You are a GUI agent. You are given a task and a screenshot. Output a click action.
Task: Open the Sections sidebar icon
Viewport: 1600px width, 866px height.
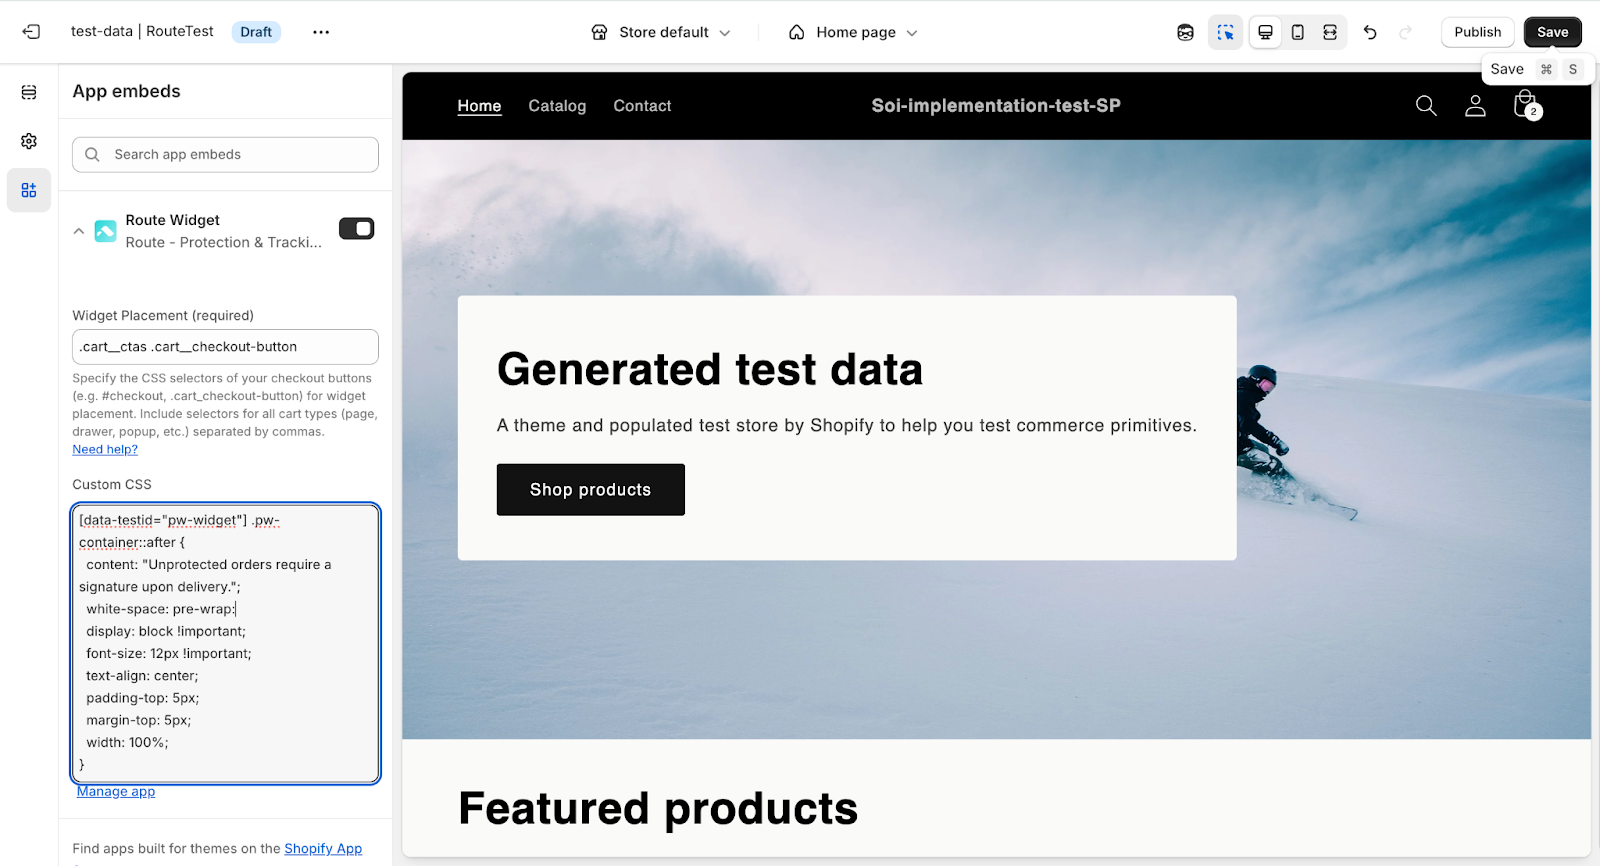tap(29, 92)
